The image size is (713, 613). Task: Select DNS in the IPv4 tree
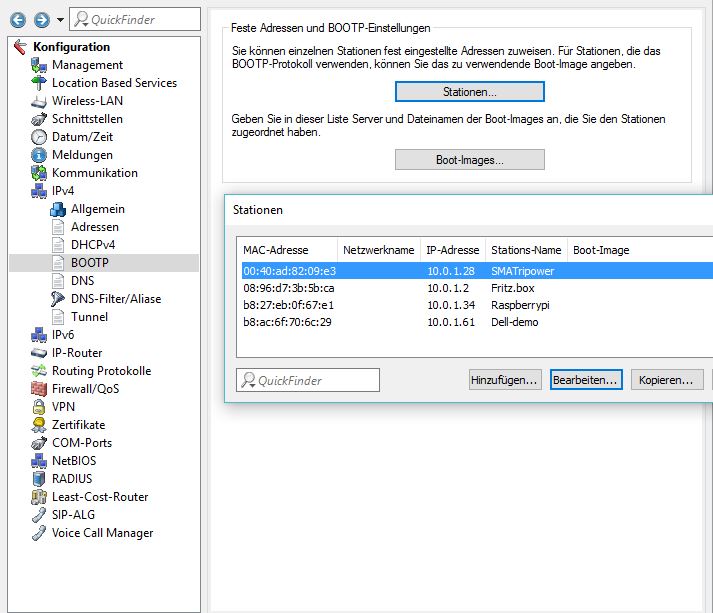coord(82,281)
